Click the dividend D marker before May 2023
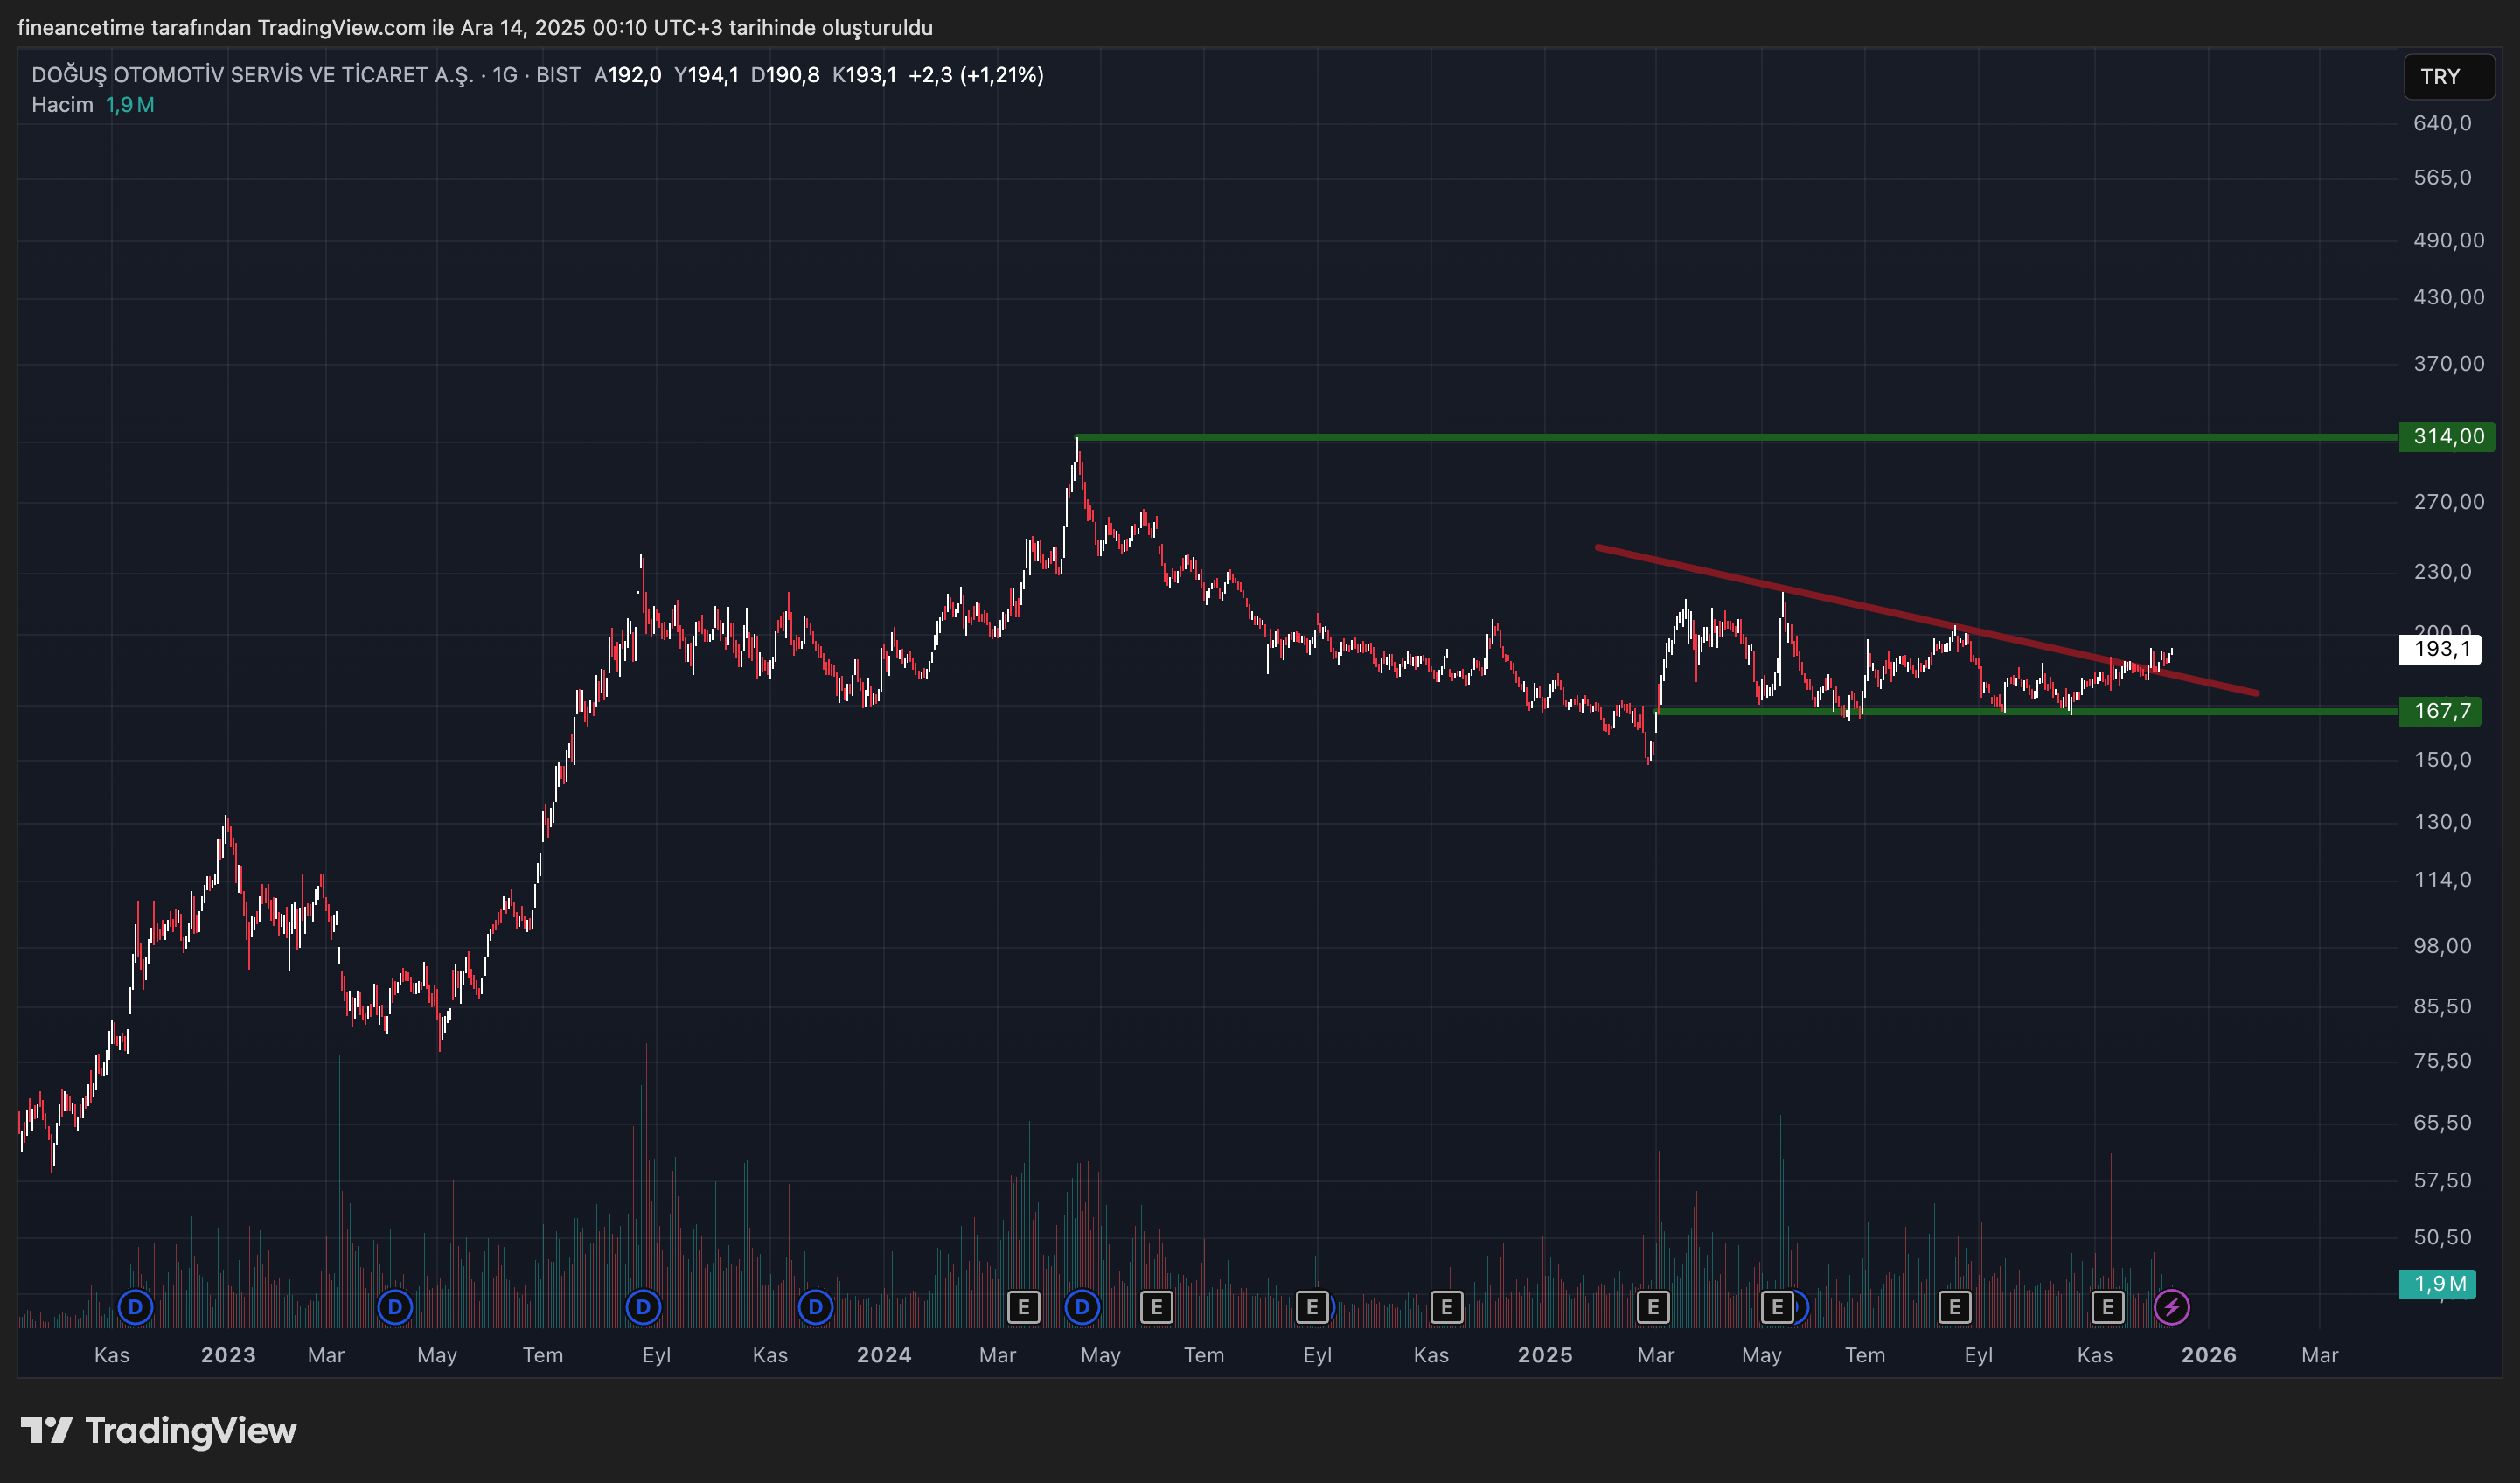 (x=395, y=1307)
